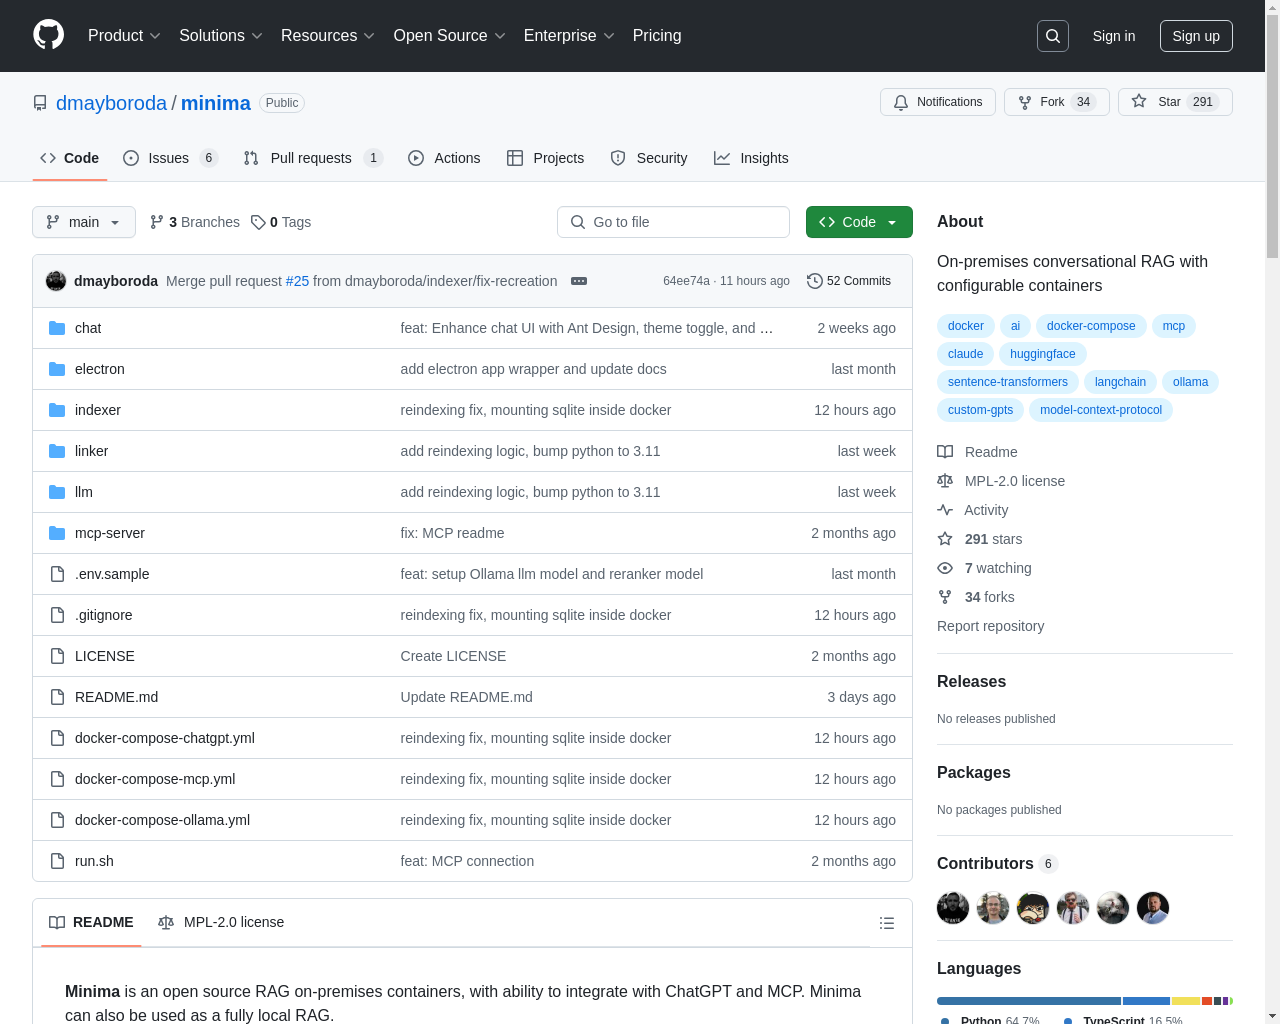Switch to the Security tab
Image resolution: width=1280 pixels, height=1024 pixels.
point(649,158)
